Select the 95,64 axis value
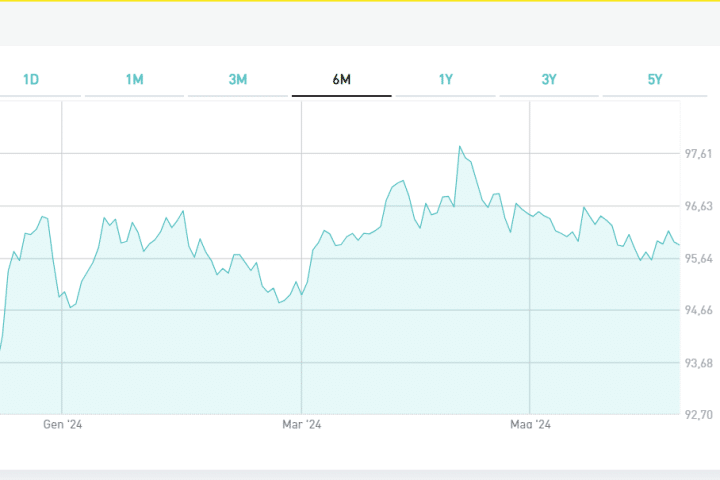720x480 pixels. pyautogui.click(x=698, y=258)
